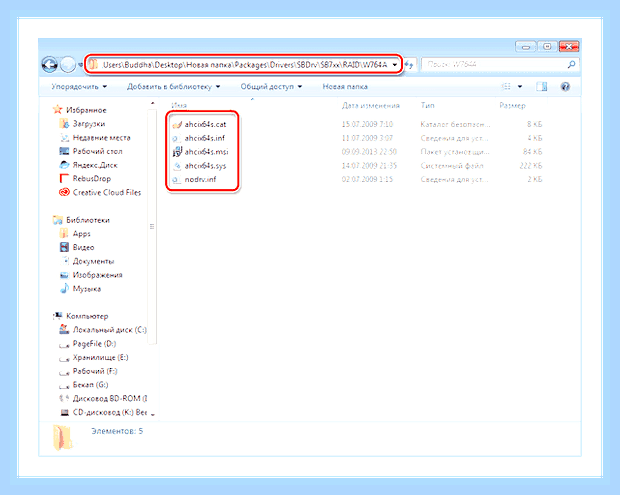Open the Рабочий (F:) drive
This screenshot has height=495, width=620.
[x=95, y=371]
